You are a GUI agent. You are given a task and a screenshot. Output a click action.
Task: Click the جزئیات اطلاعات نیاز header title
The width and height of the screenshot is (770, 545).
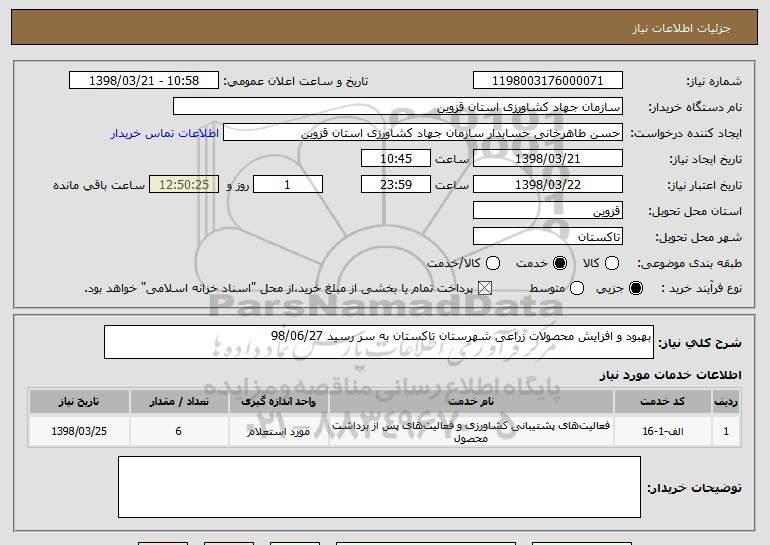click(681, 28)
